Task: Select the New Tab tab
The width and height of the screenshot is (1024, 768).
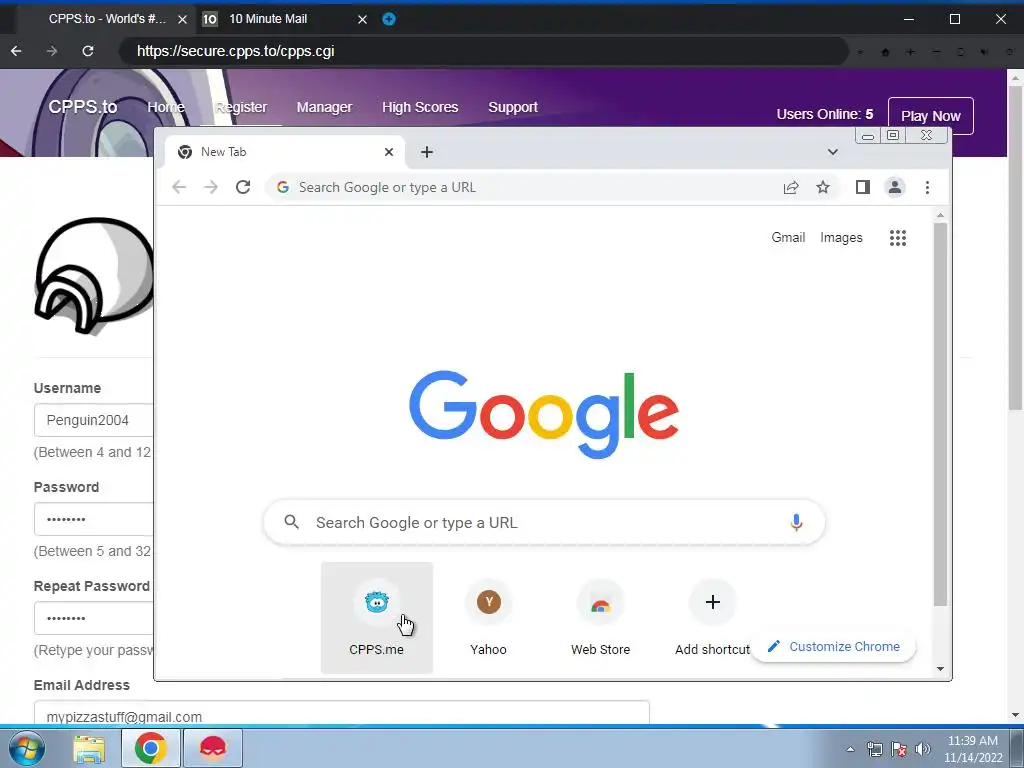Action: tap(284, 152)
